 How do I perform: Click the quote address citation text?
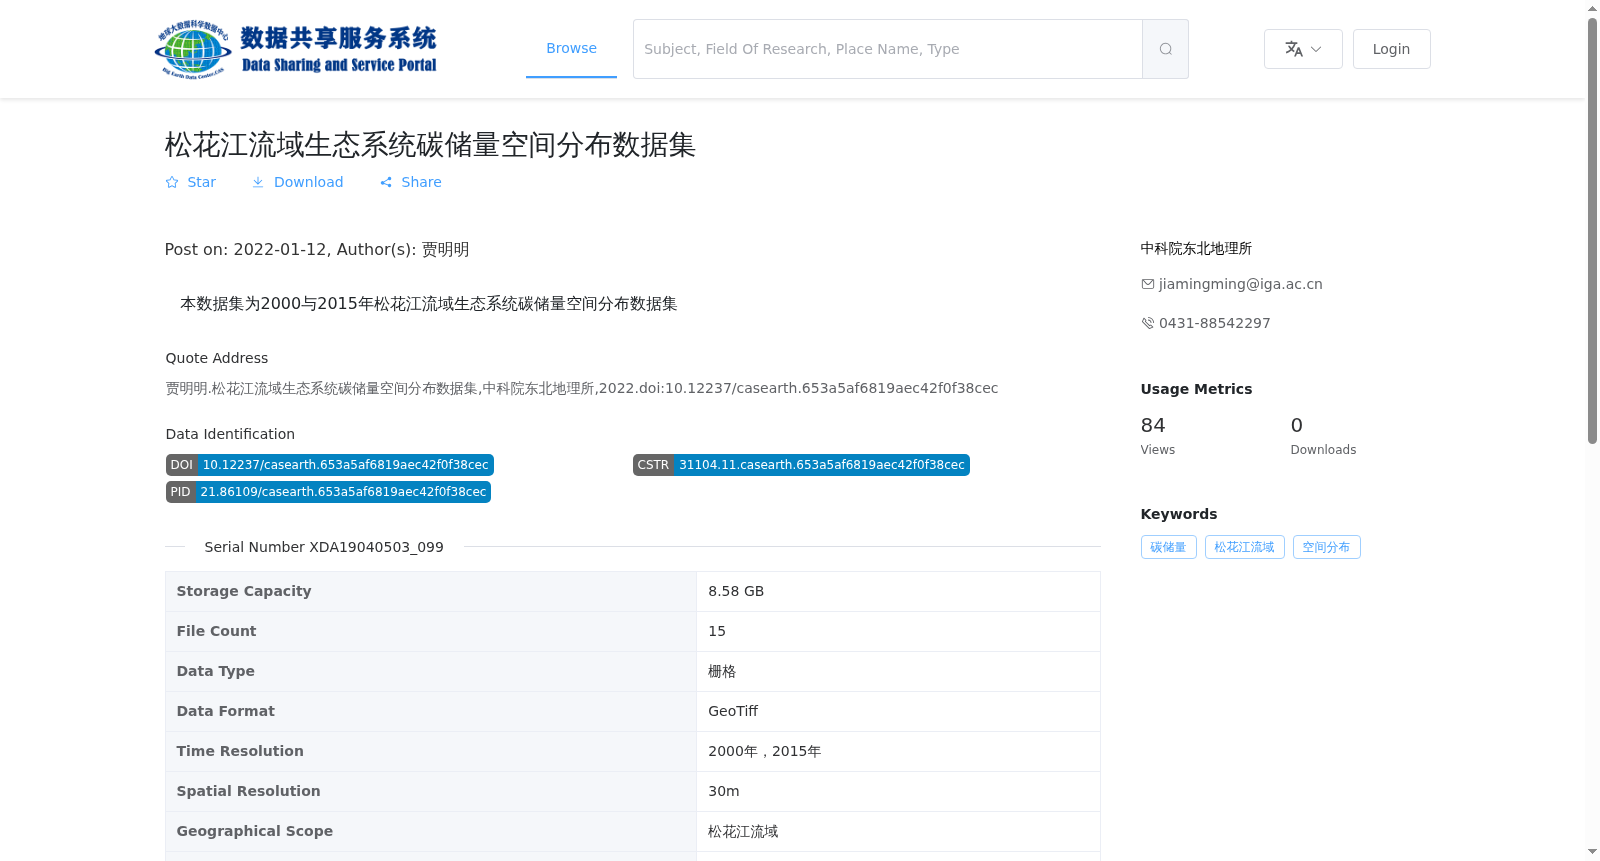(582, 388)
